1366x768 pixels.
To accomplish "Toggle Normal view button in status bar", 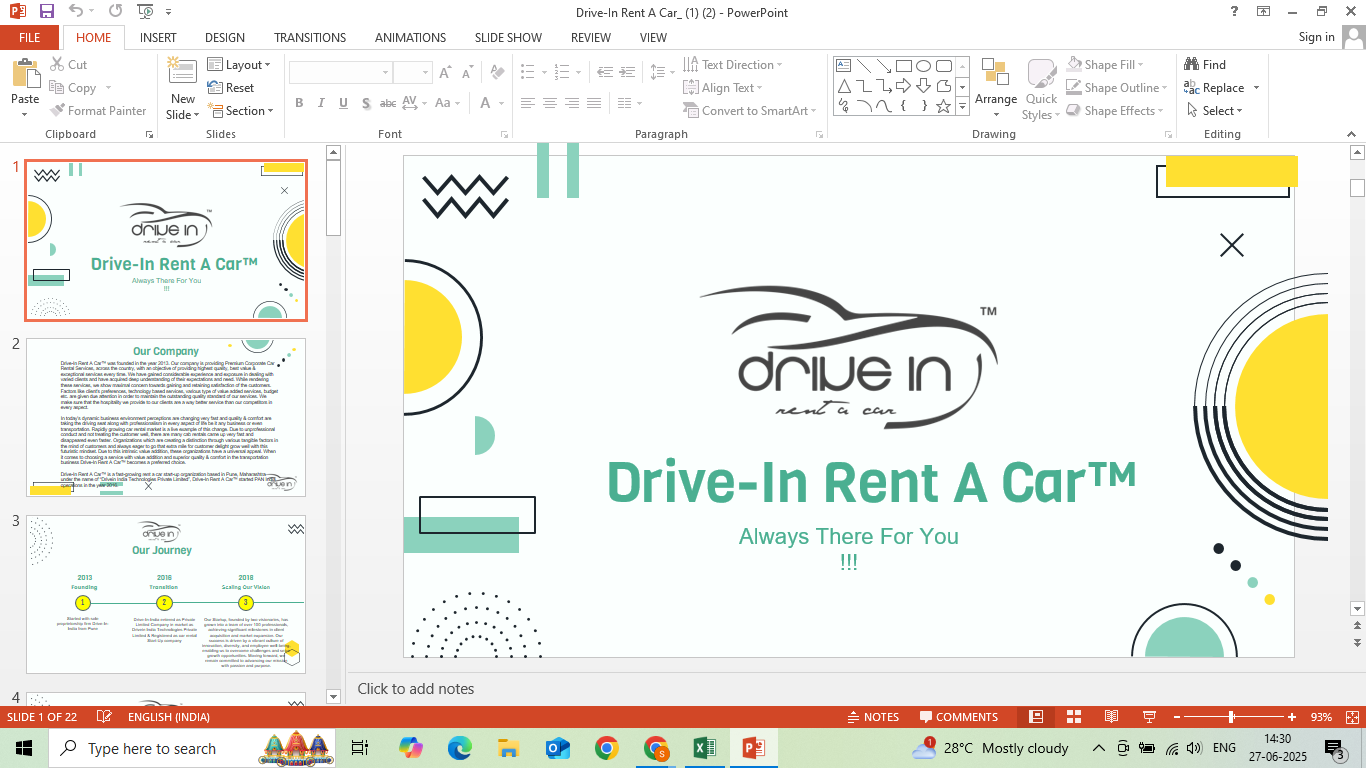I will pyautogui.click(x=1036, y=717).
